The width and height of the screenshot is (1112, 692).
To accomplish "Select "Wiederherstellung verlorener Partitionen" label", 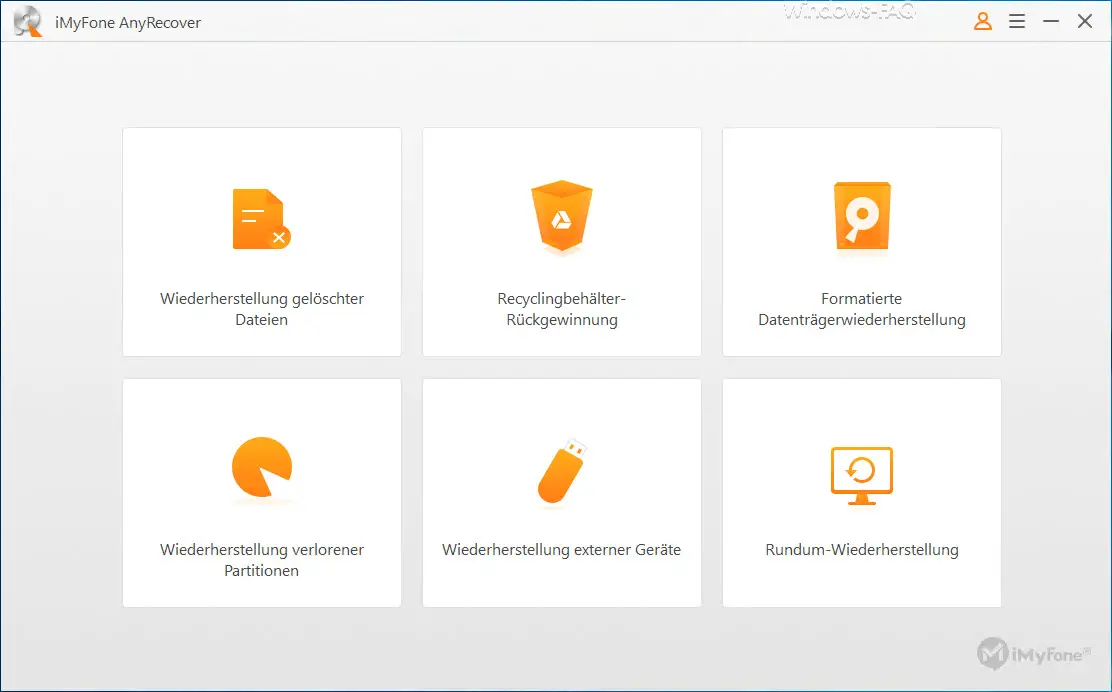I will coord(262,560).
